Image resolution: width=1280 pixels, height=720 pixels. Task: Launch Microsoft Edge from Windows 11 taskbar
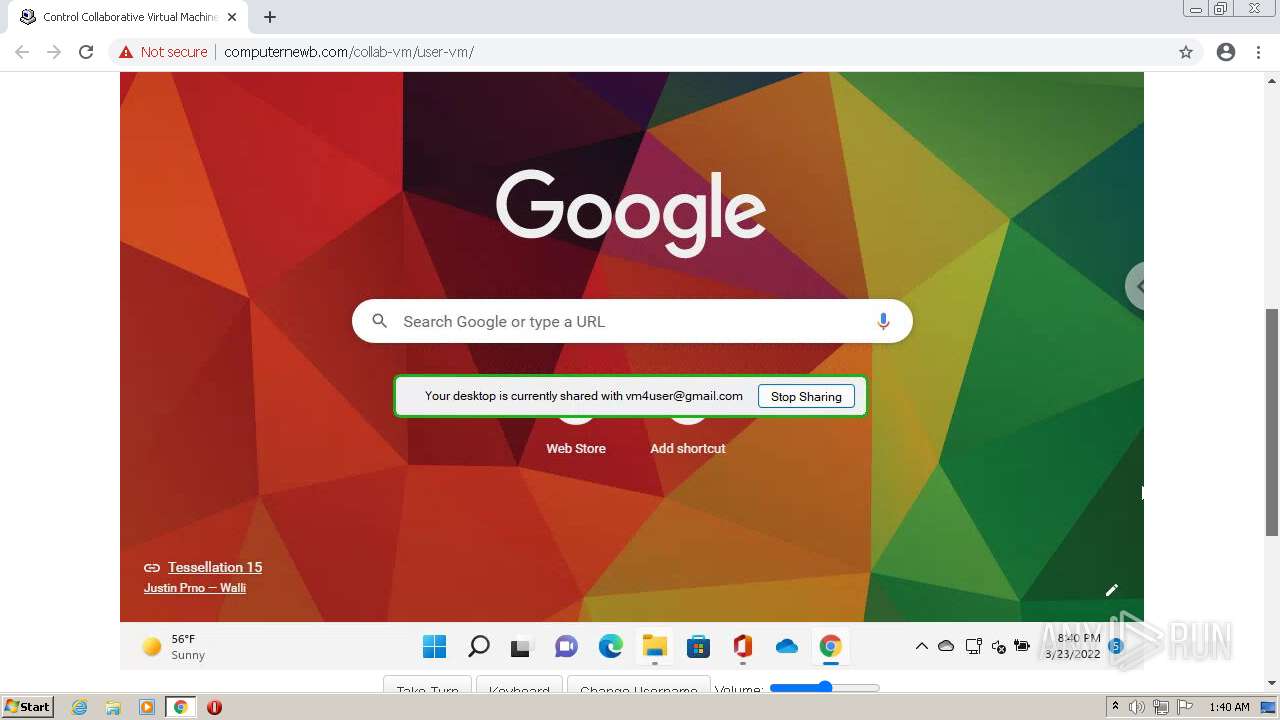610,647
